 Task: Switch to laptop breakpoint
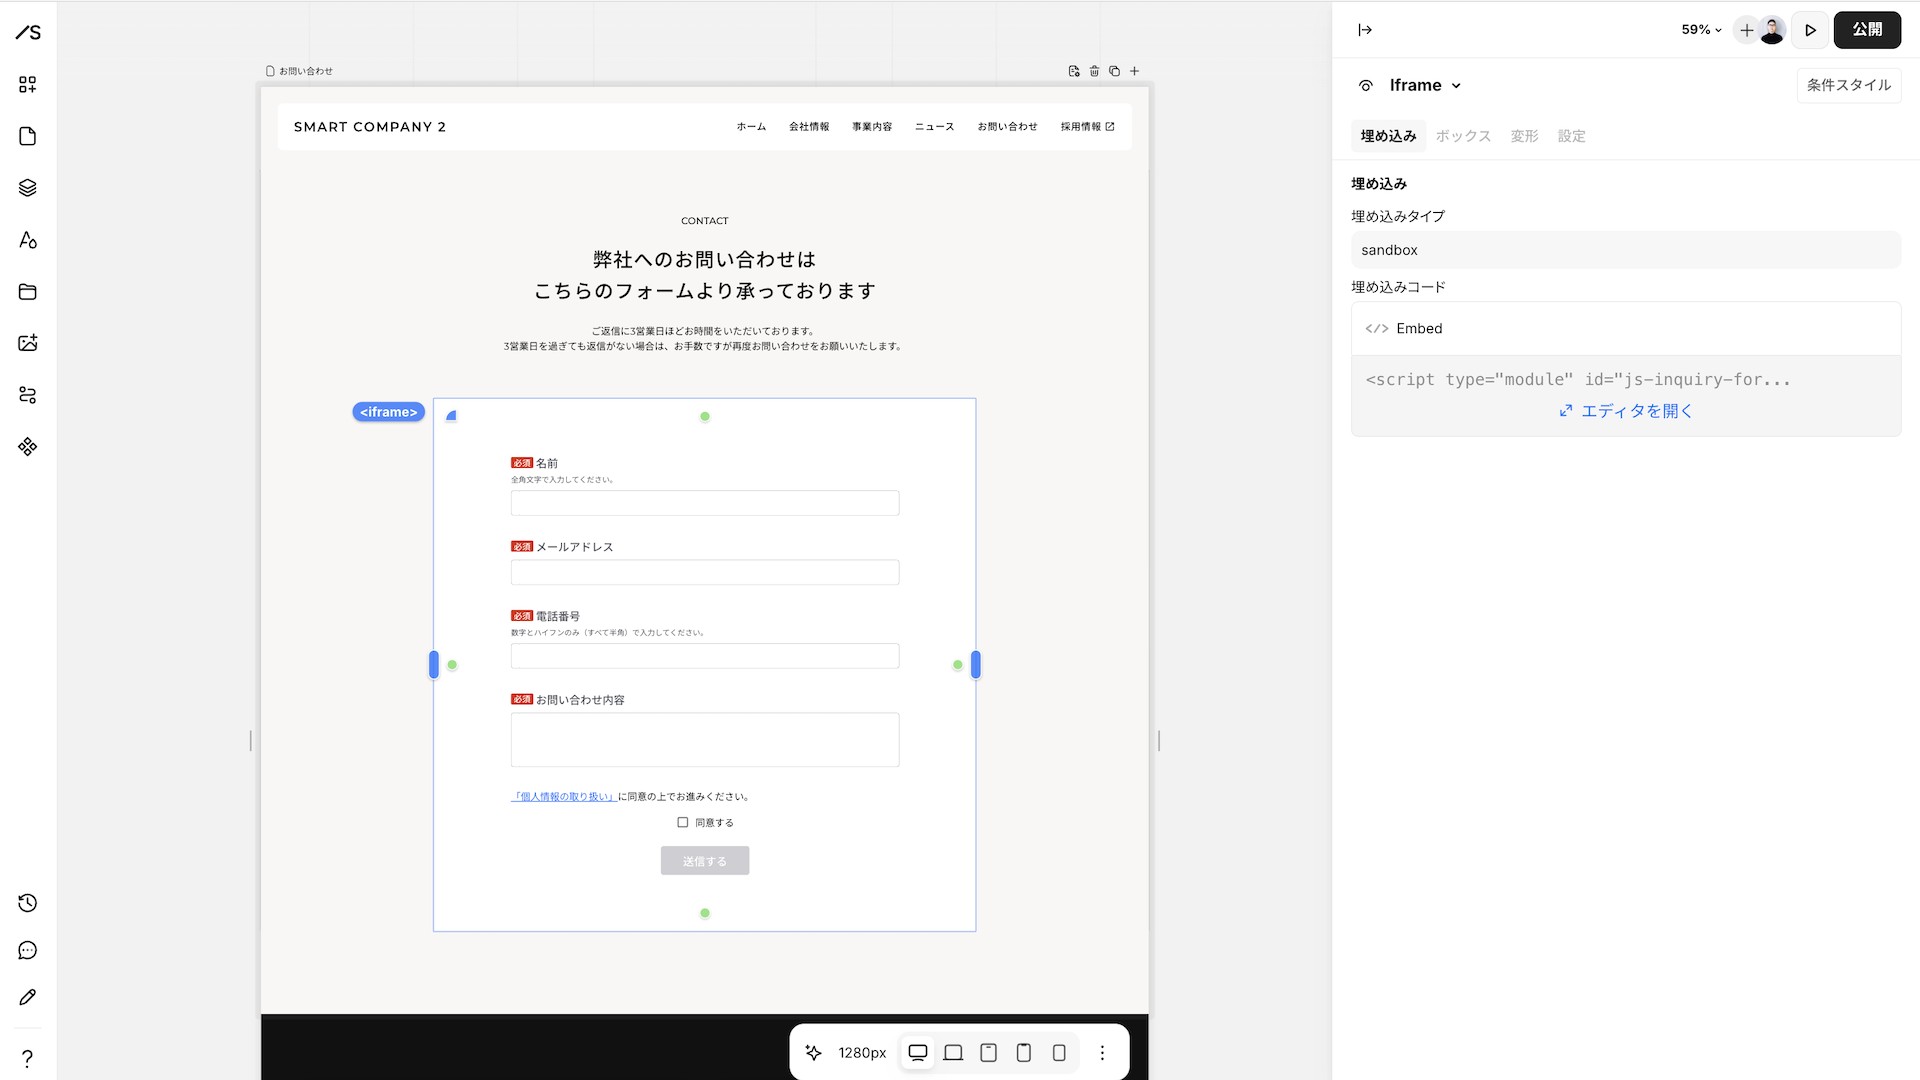click(x=953, y=1052)
